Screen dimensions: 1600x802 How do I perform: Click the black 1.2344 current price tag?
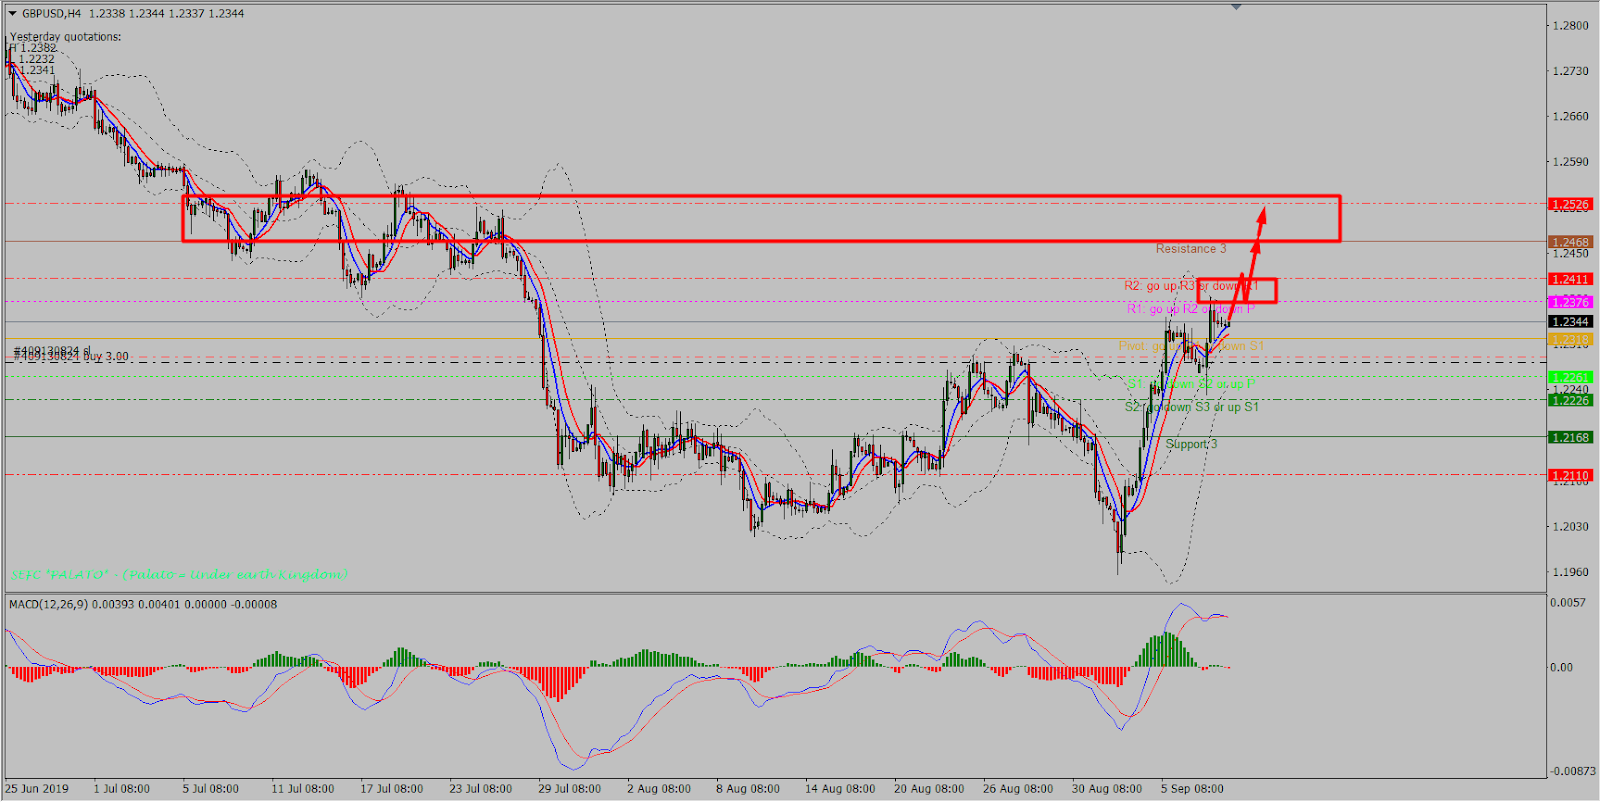click(1569, 322)
